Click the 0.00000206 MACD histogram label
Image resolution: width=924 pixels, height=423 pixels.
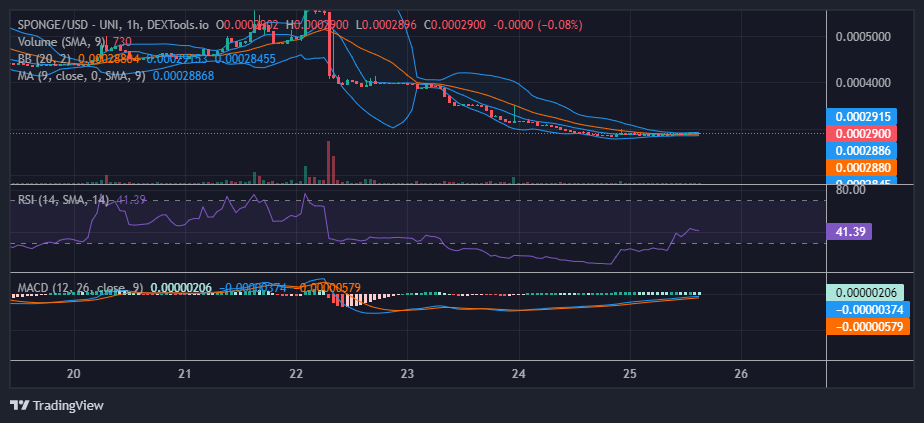(x=866, y=292)
